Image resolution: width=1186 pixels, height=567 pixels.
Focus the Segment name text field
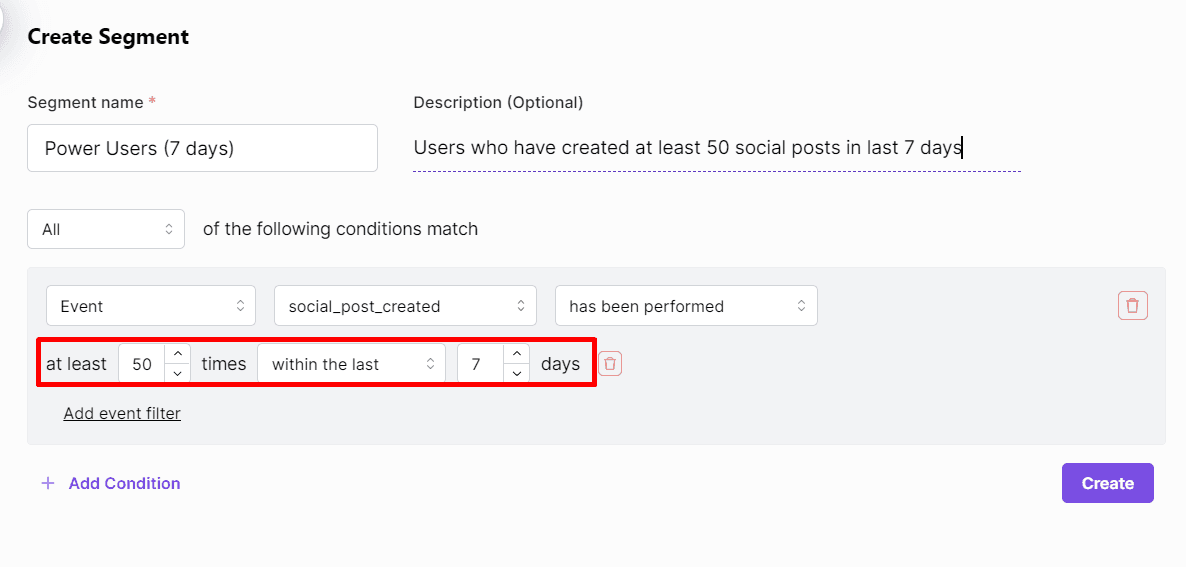(202, 148)
